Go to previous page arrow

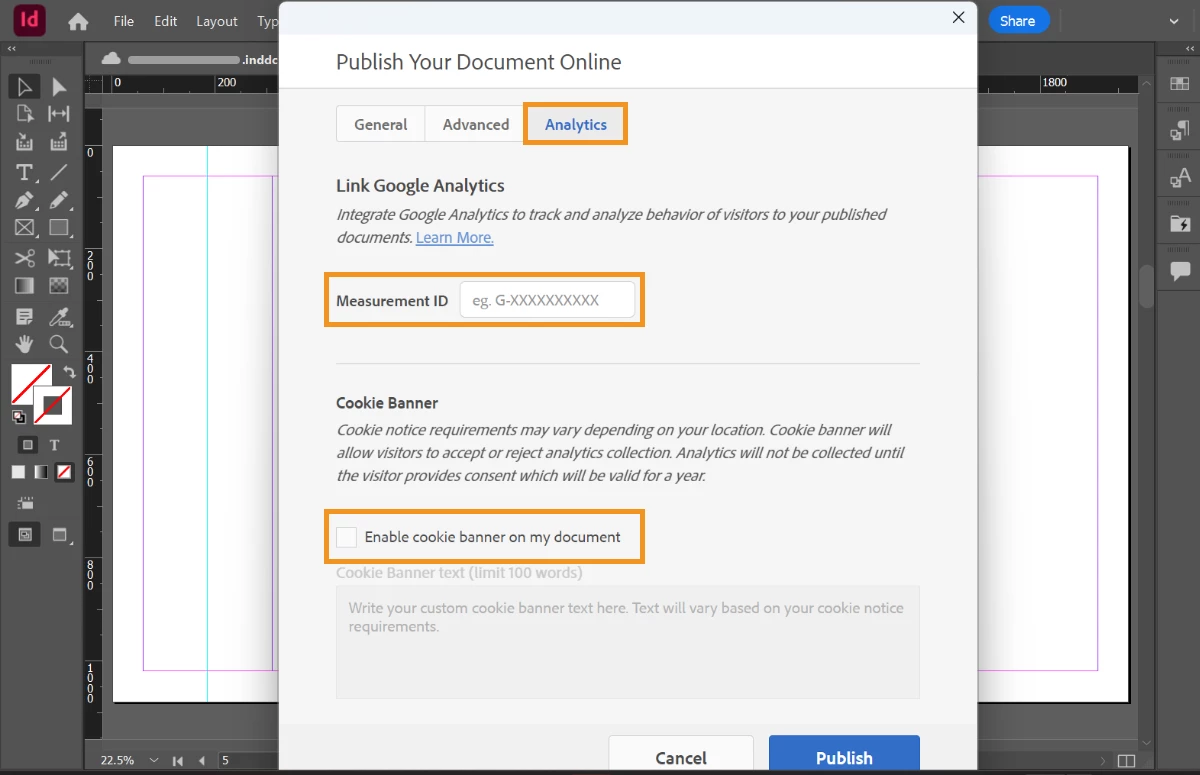(x=202, y=761)
